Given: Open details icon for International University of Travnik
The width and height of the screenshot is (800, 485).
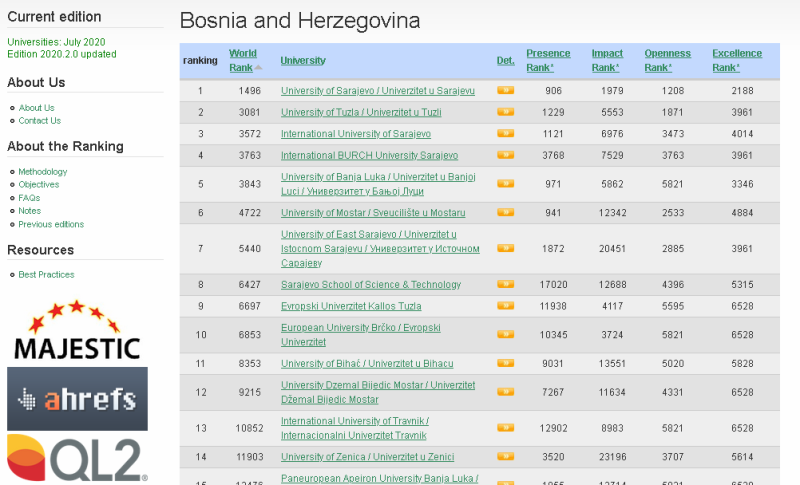Looking at the screenshot, I should click(x=505, y=427).
